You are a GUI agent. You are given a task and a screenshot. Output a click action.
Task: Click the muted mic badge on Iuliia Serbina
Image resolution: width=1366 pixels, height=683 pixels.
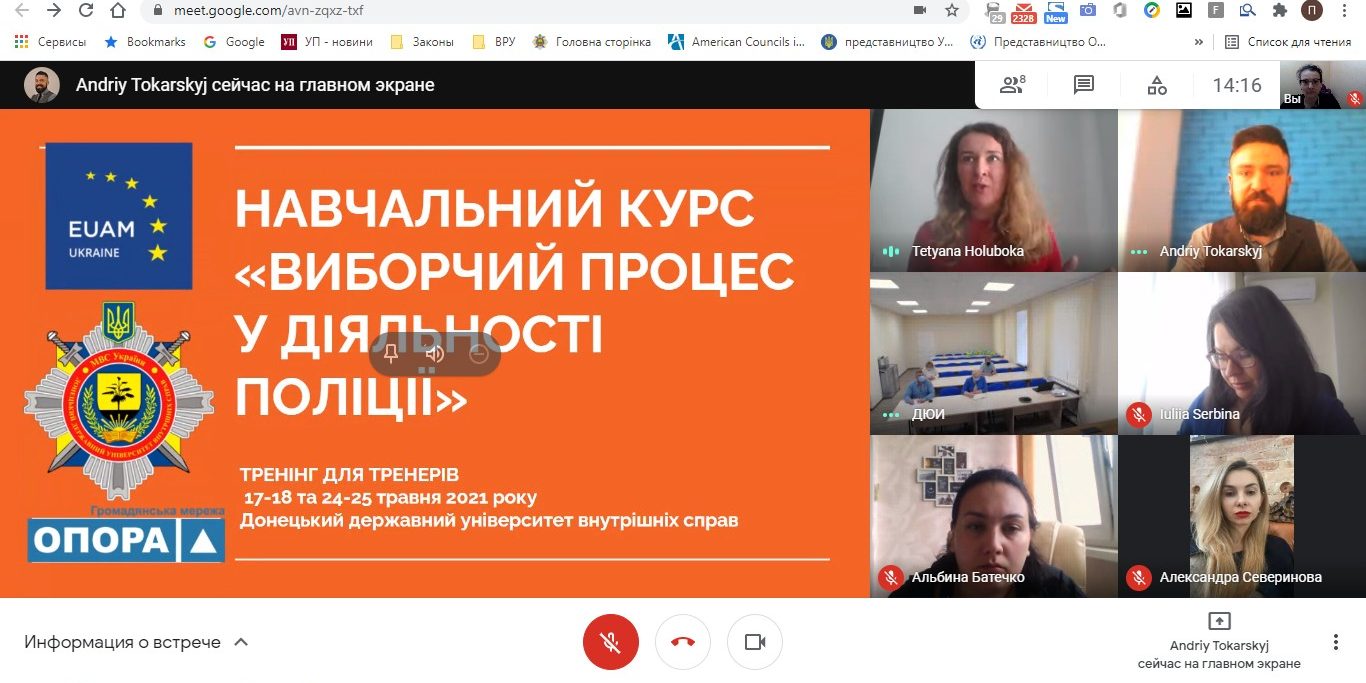[1138, 414]
